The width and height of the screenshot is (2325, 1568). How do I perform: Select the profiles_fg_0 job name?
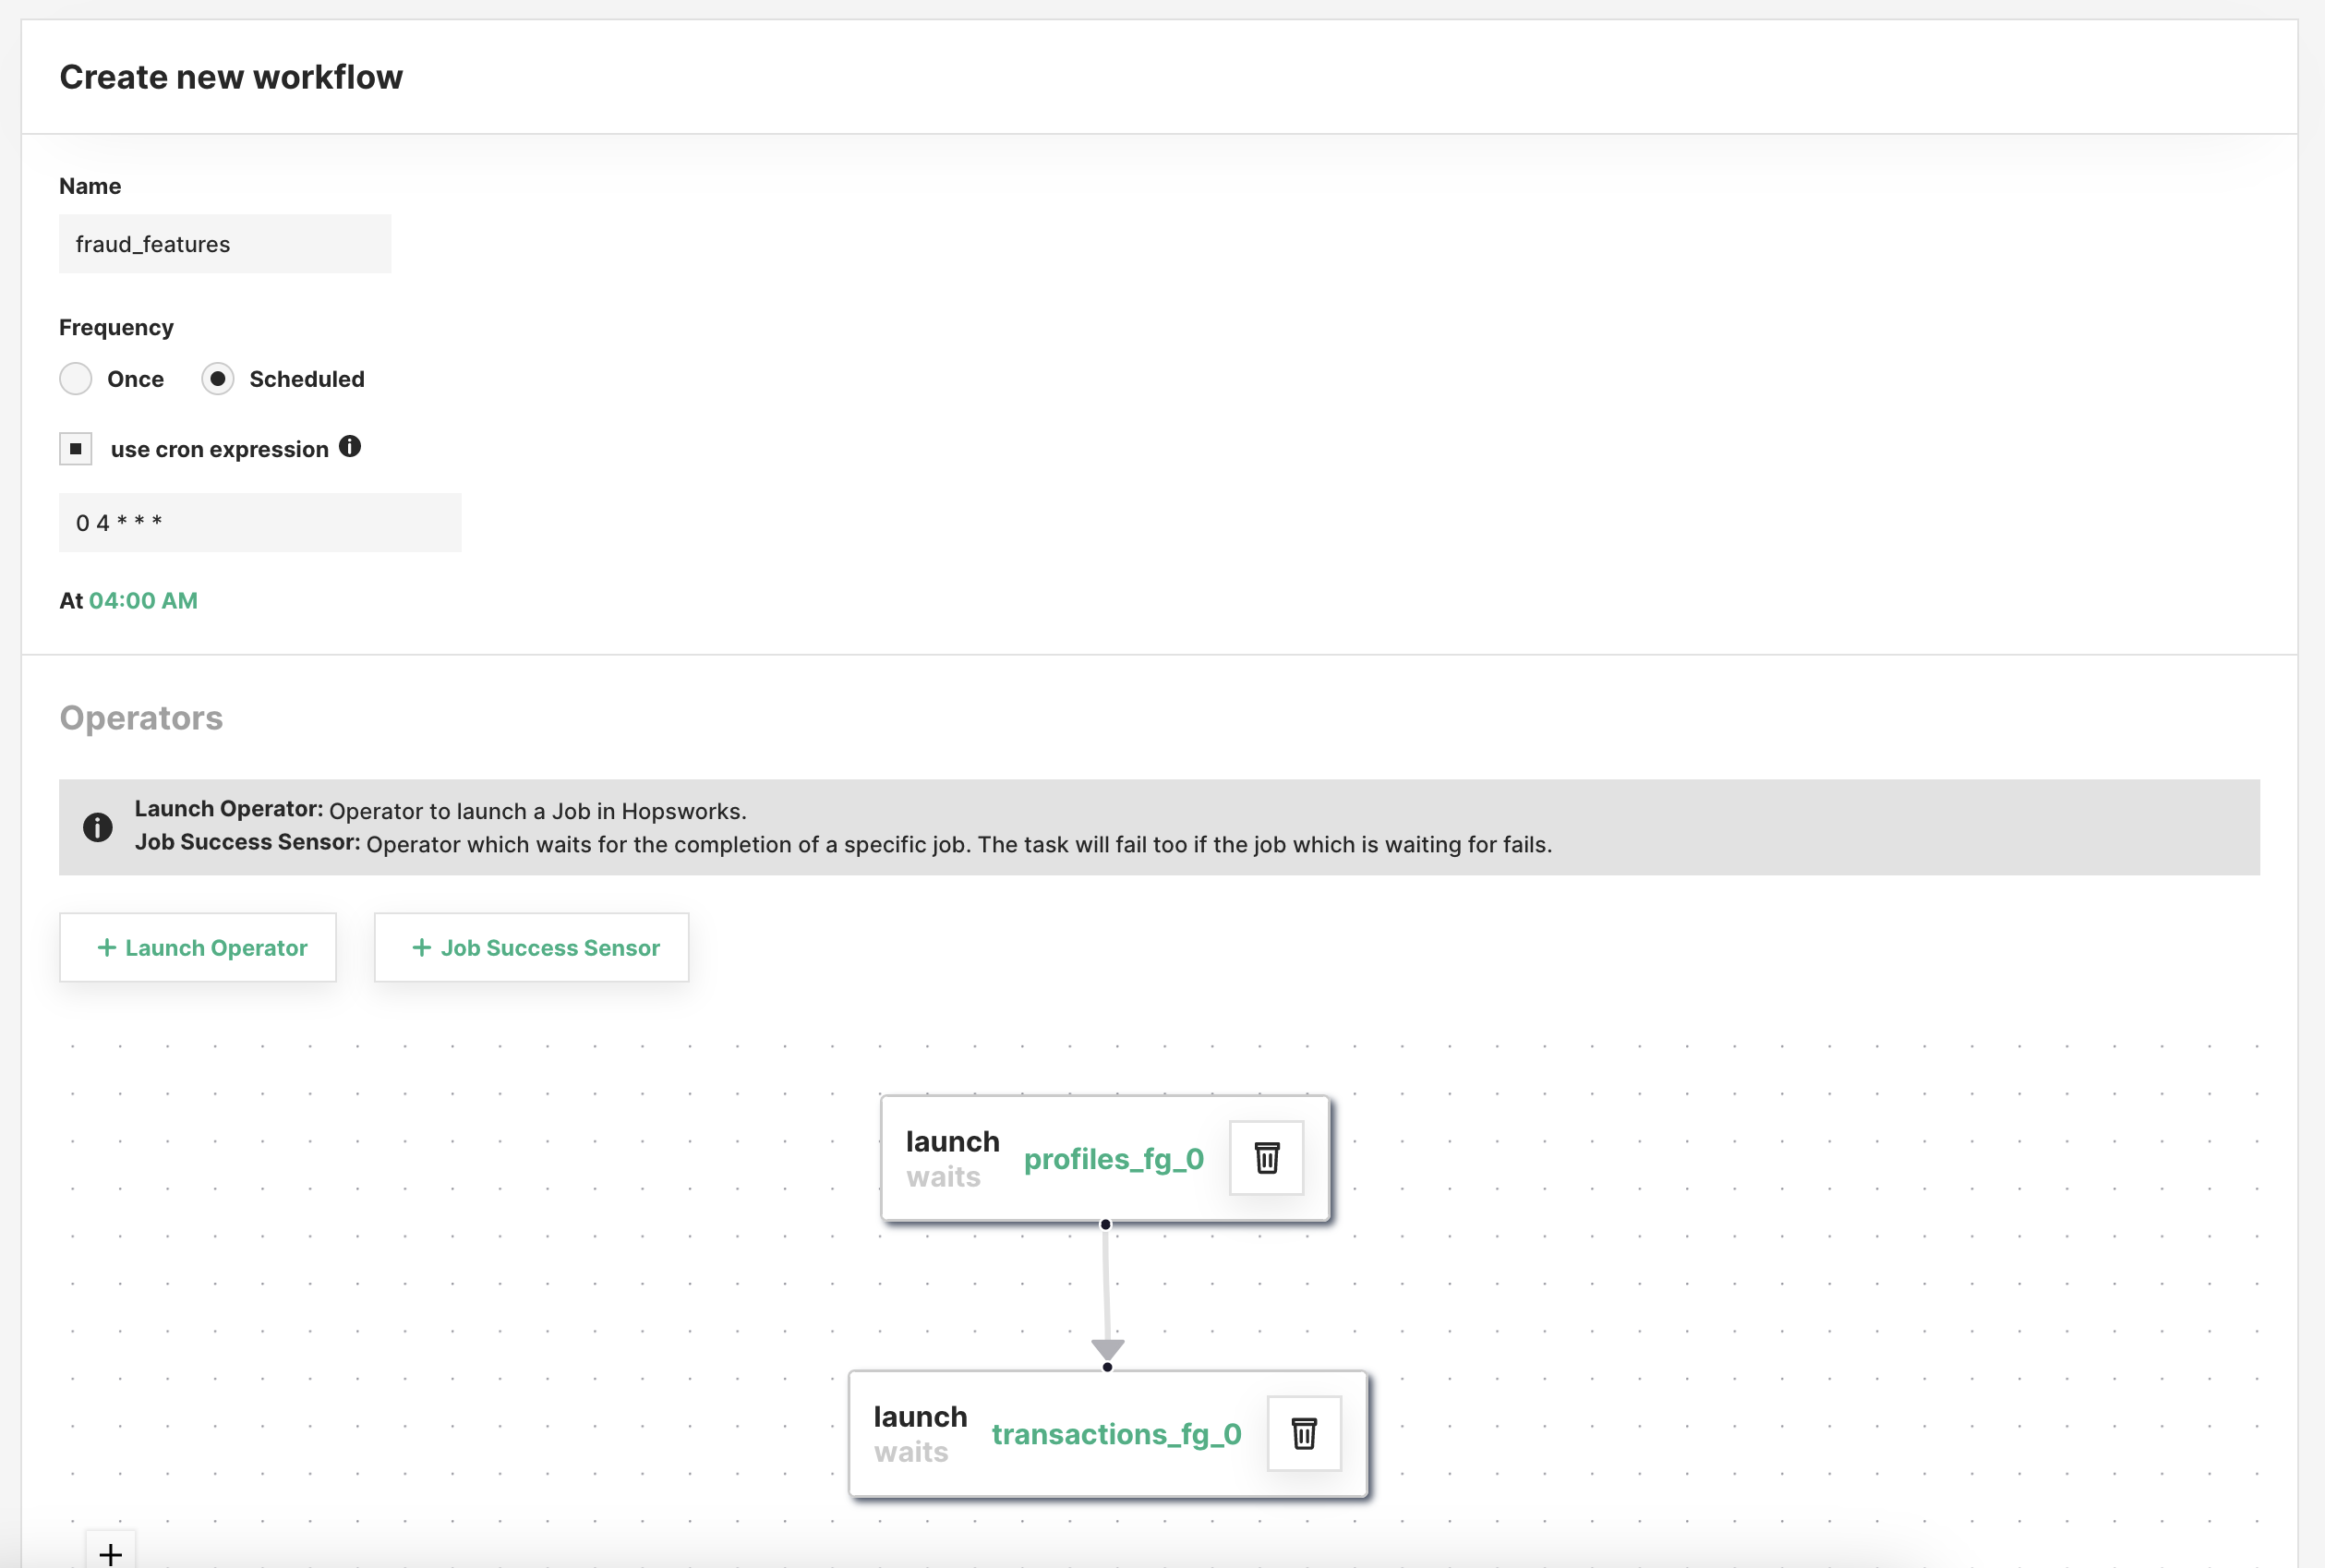[1114, 1159]
